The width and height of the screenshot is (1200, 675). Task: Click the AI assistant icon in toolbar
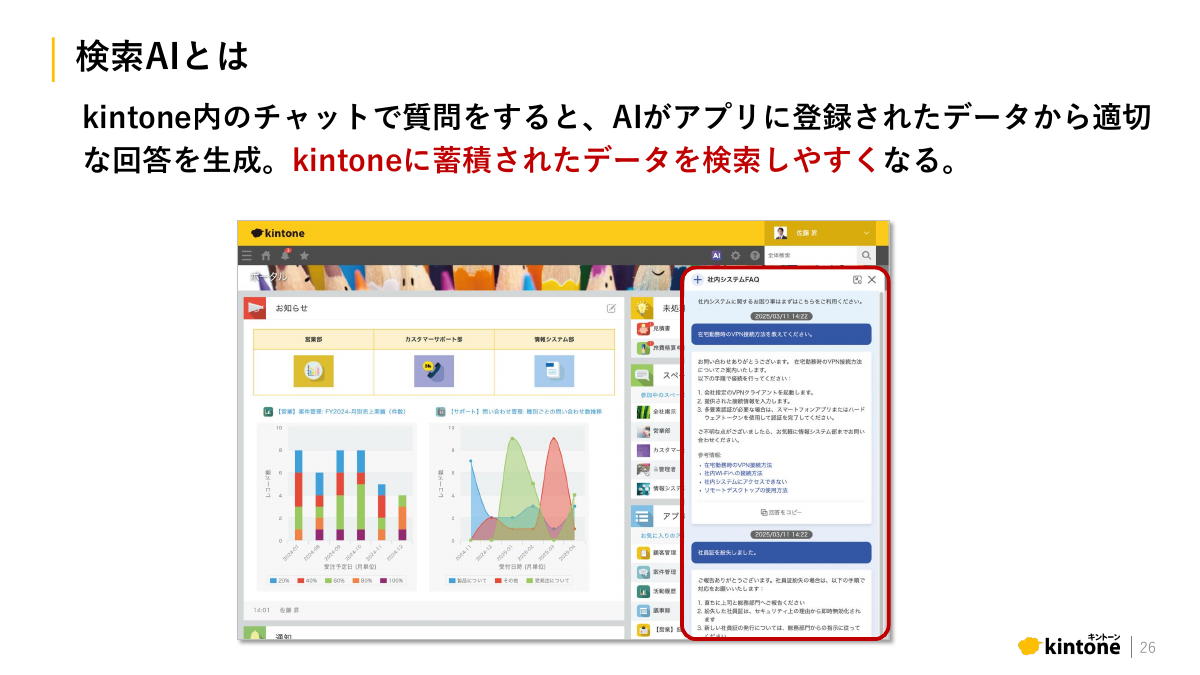717,256
